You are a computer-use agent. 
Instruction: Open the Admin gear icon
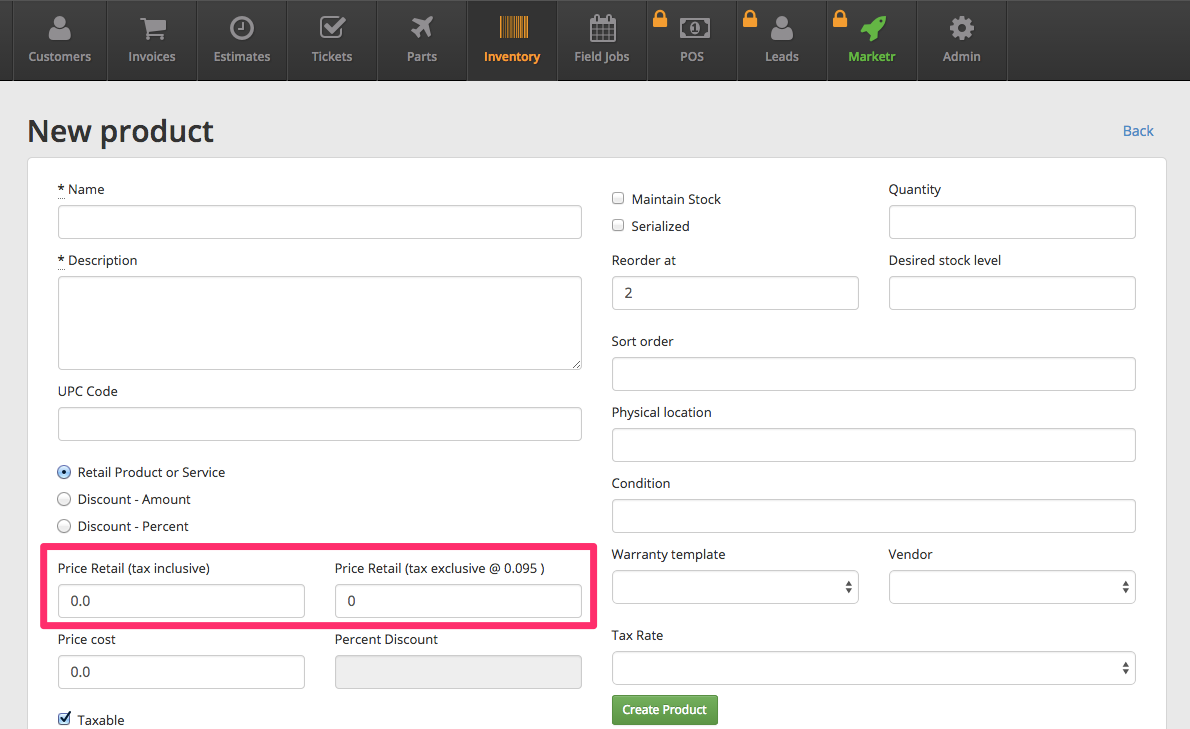962,28
